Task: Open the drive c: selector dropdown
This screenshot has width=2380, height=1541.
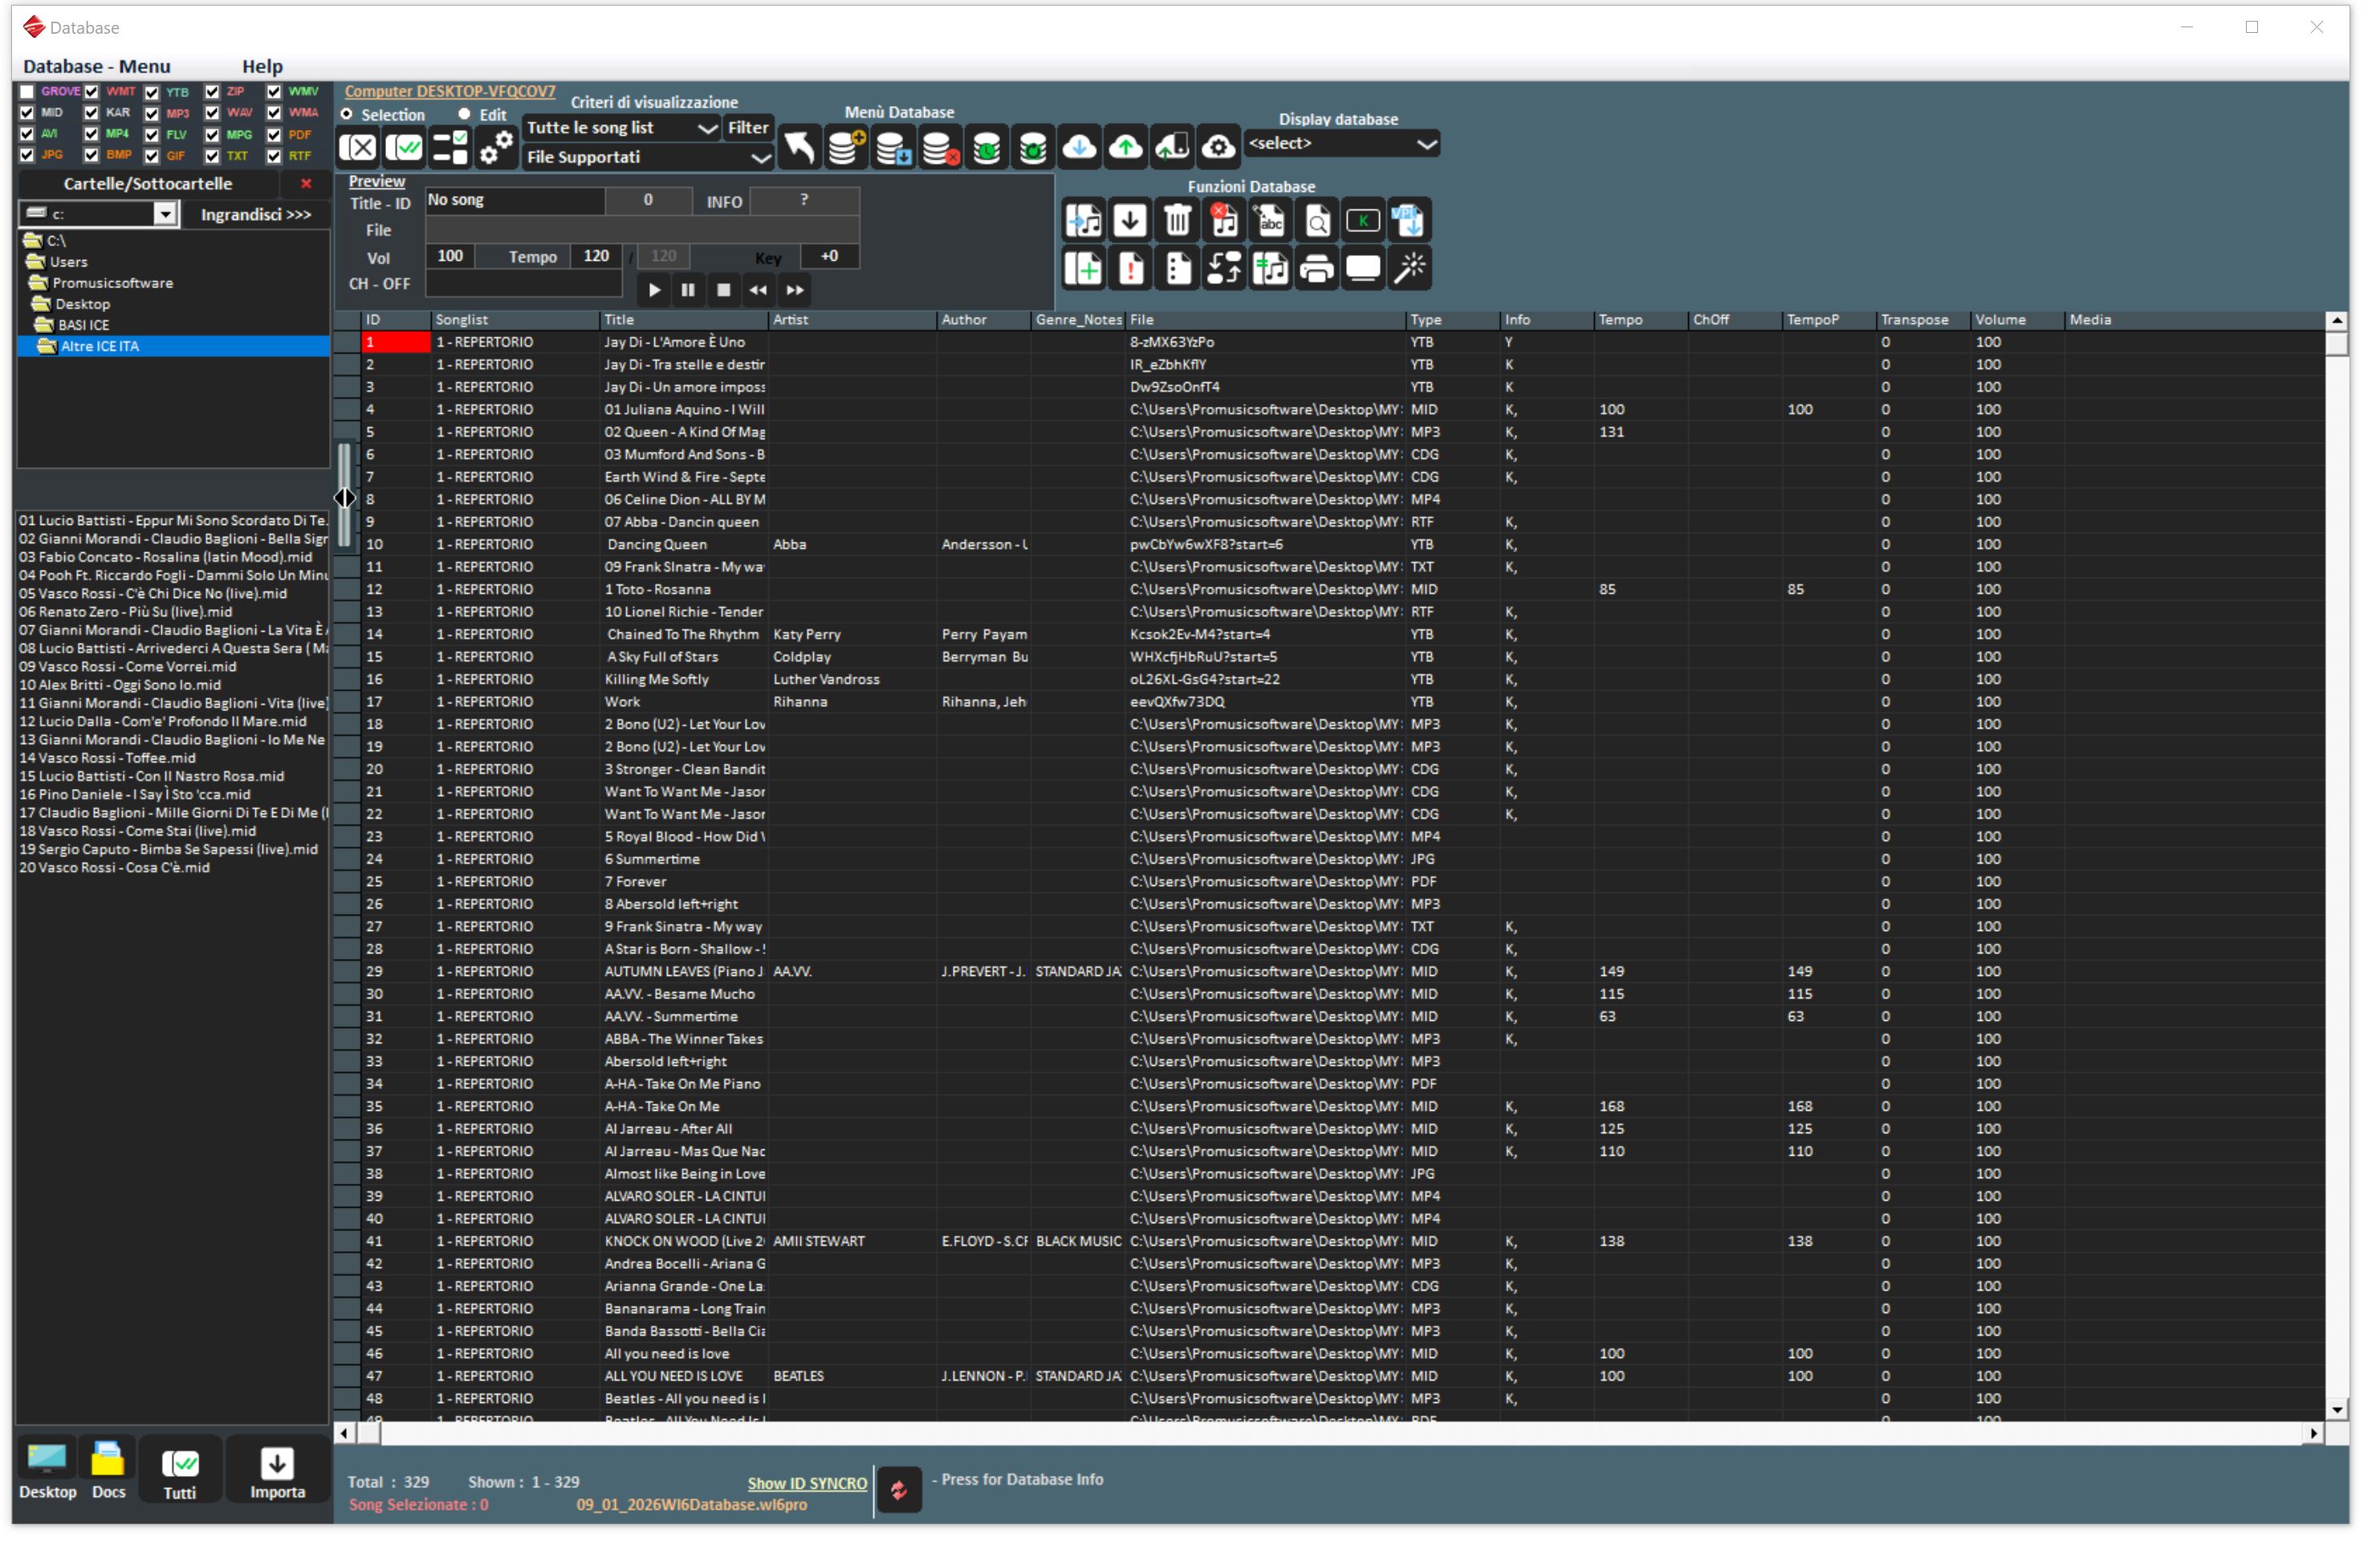Action: coord(164,214)
